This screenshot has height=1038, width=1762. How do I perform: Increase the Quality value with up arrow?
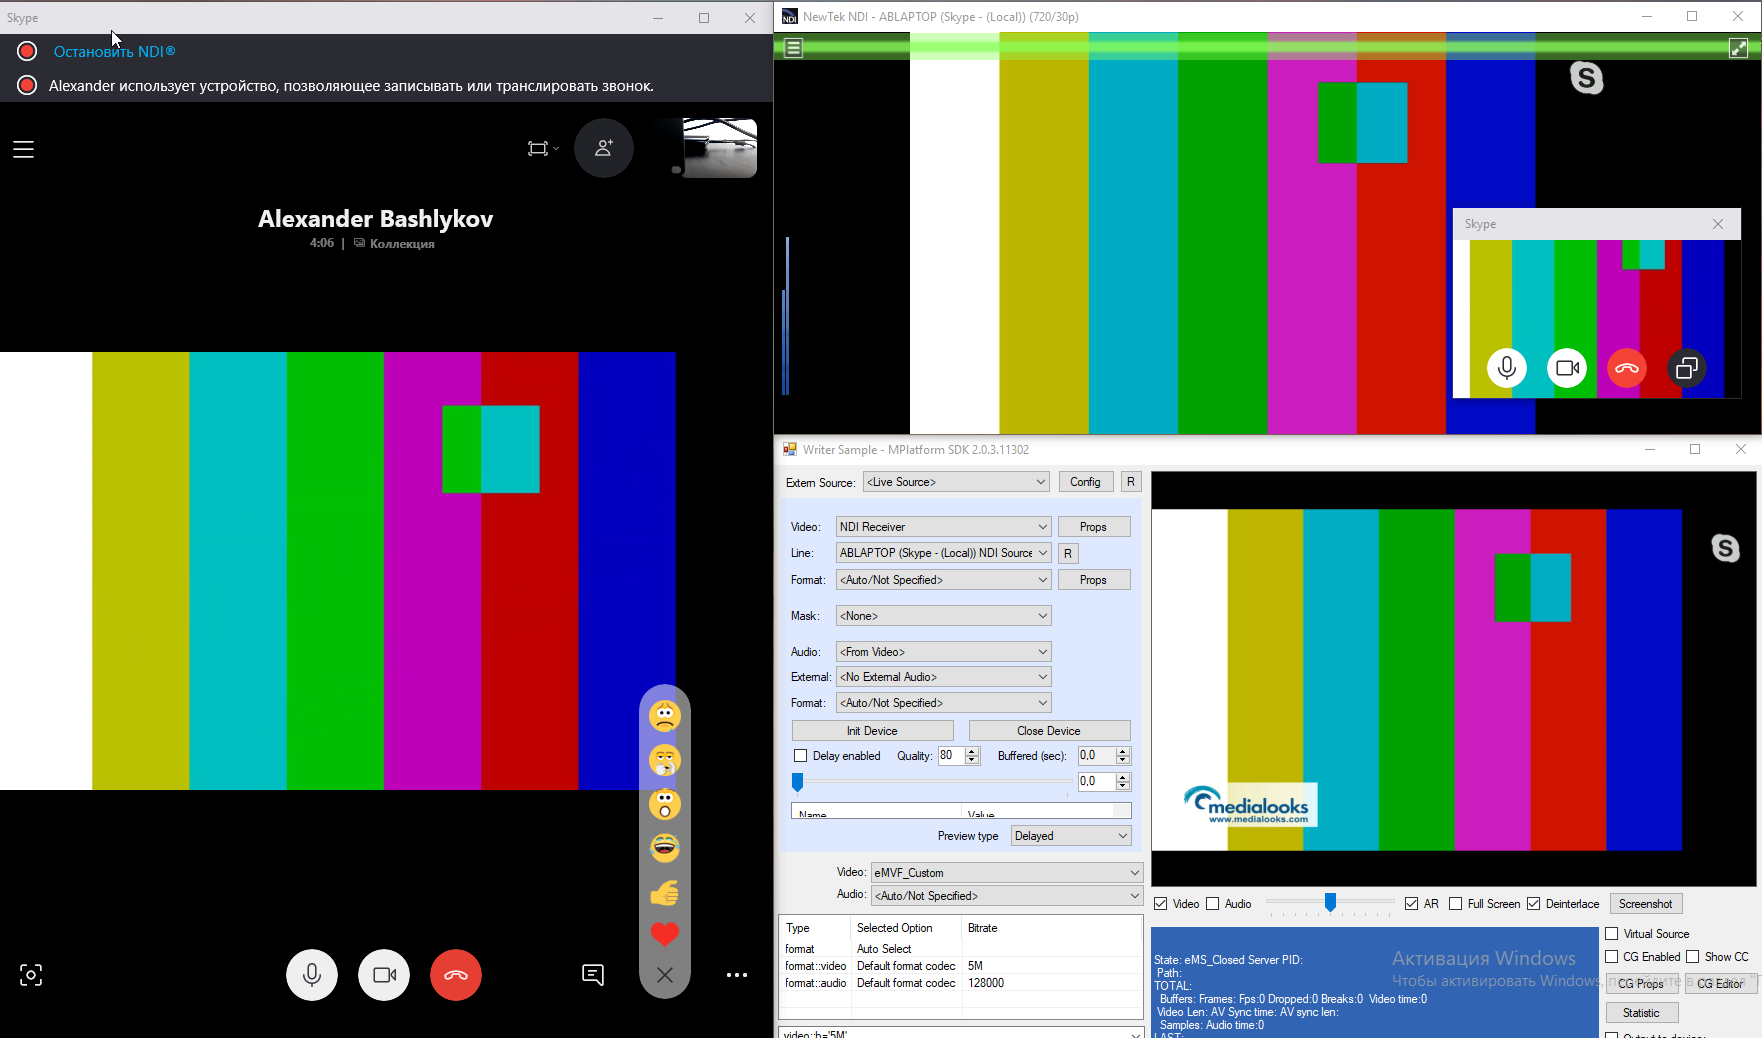click(972, 751)
